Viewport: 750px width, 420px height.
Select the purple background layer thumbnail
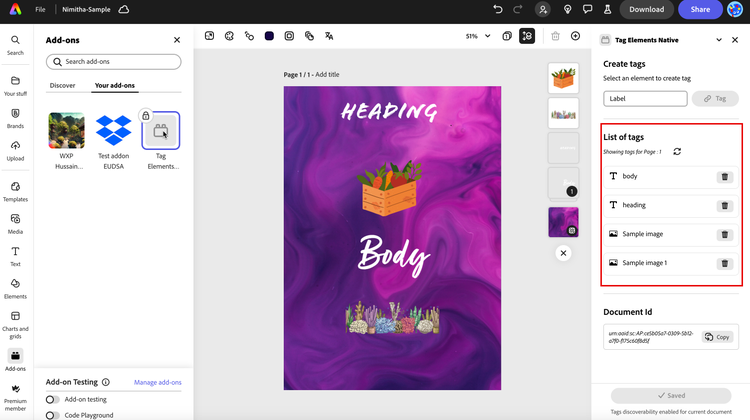click(x=563, y=222)
